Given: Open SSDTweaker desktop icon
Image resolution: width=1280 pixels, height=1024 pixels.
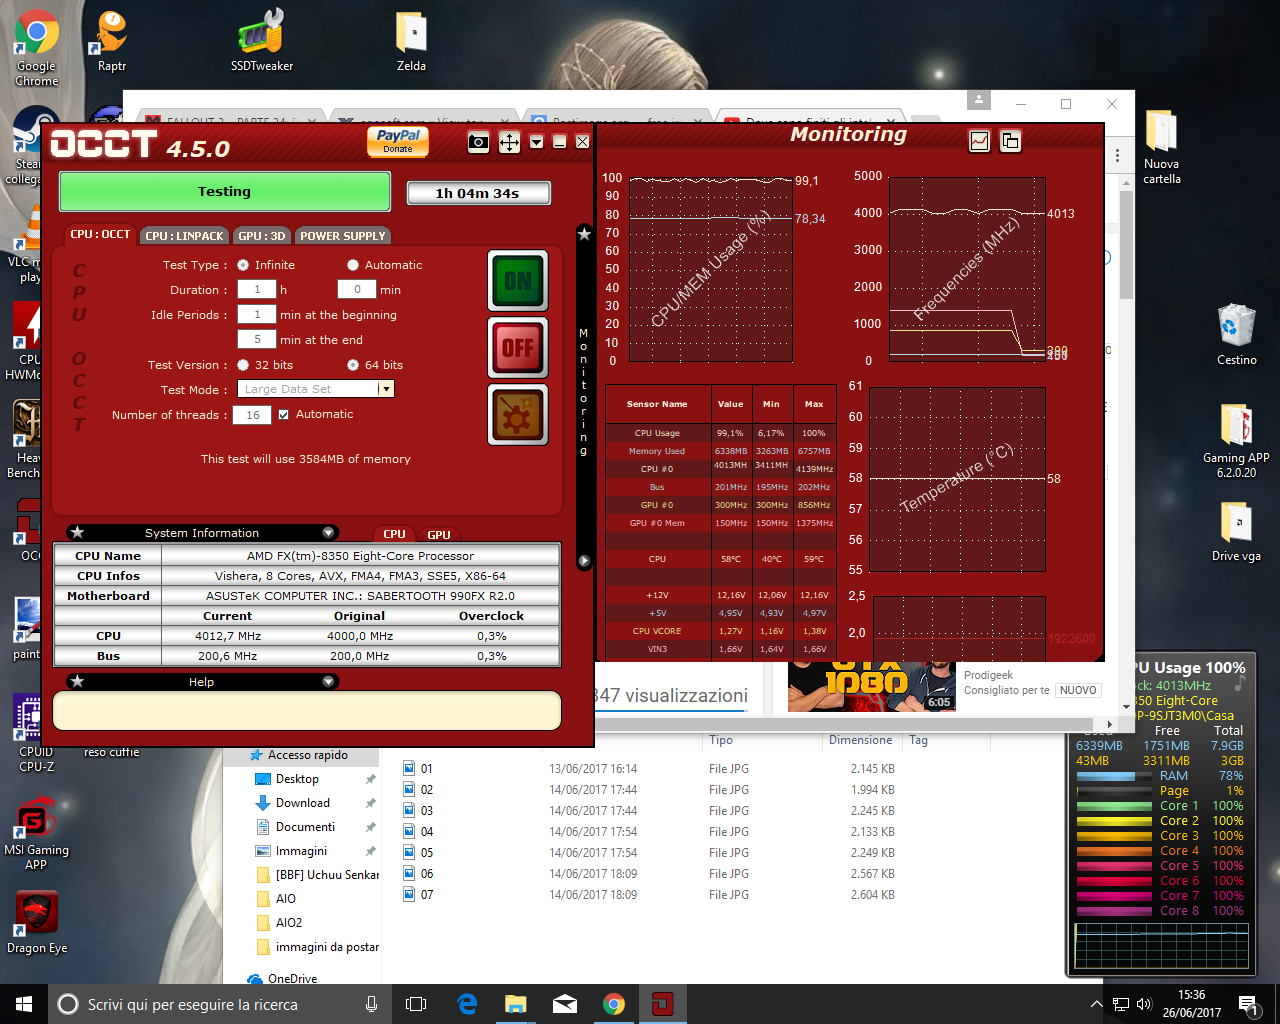Looking at the screenshot, I should click(x=262, y=42).
